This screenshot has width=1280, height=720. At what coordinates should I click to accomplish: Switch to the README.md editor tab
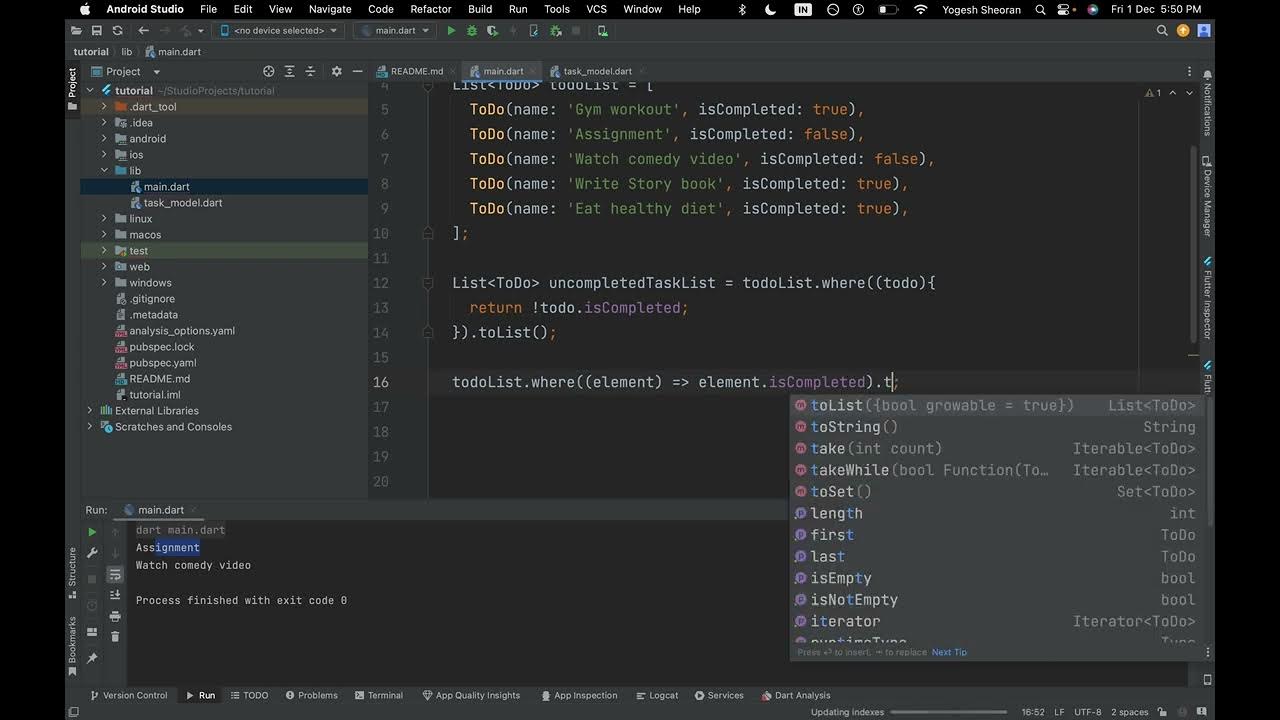[416, 71]
